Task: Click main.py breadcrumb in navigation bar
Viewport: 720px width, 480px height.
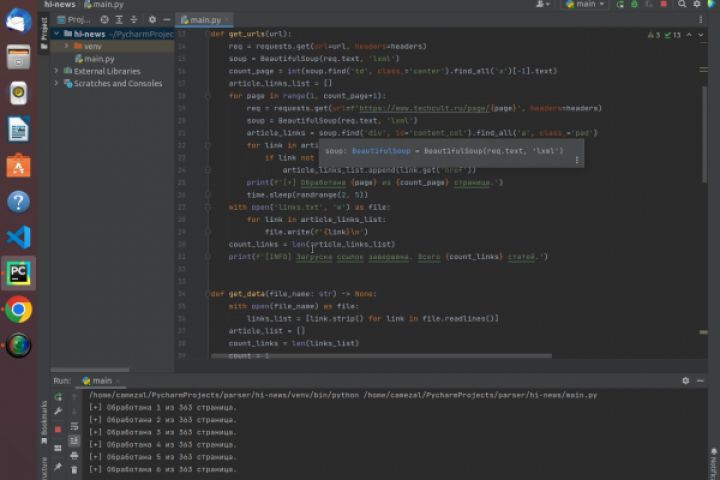Action: (104, 4)
